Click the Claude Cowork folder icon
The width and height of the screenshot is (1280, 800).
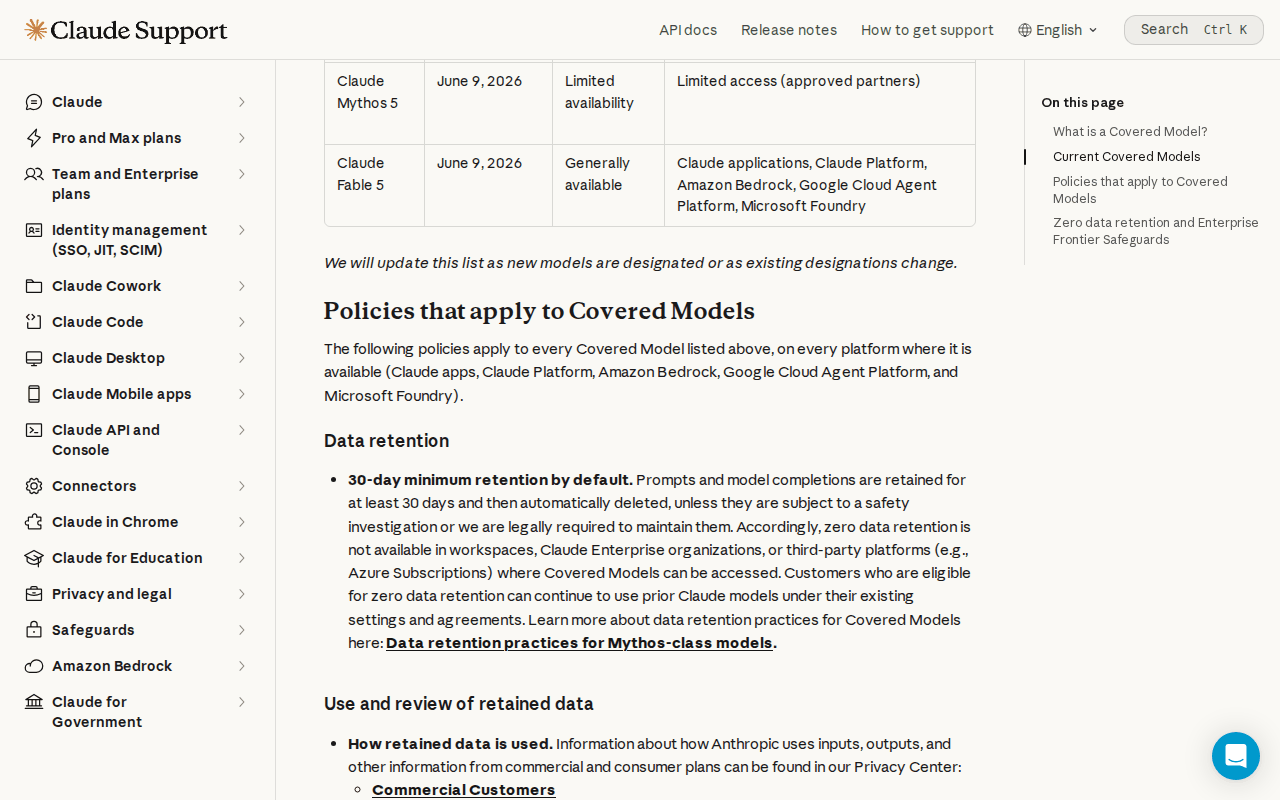point(34,286)
